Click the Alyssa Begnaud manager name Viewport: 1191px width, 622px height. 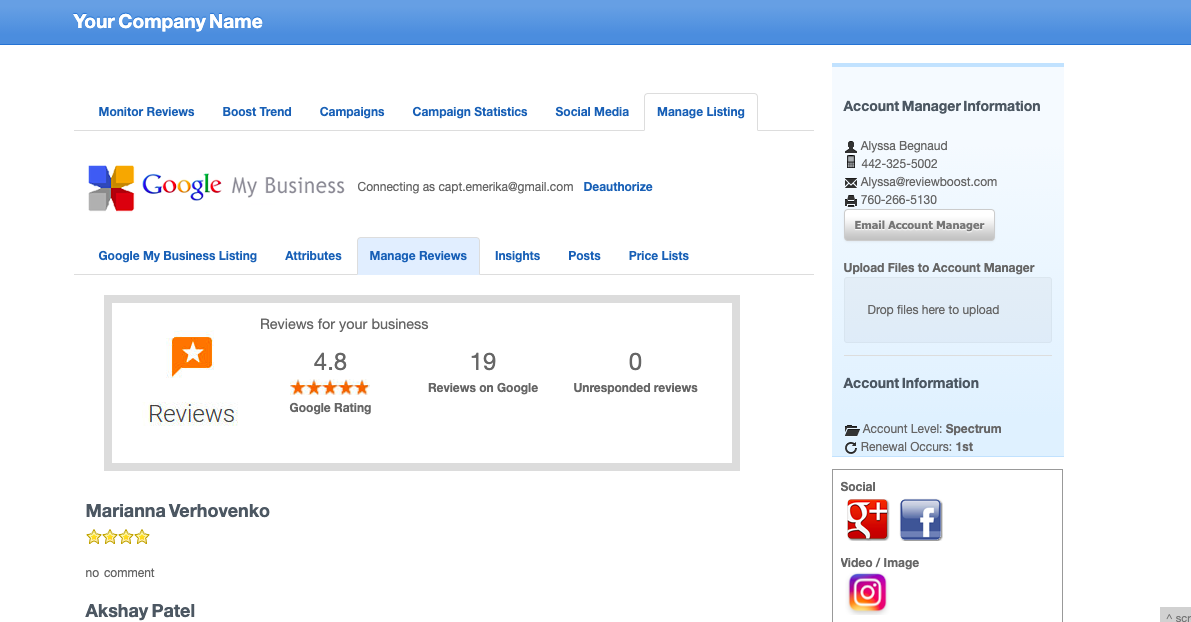tap(904, 146)
